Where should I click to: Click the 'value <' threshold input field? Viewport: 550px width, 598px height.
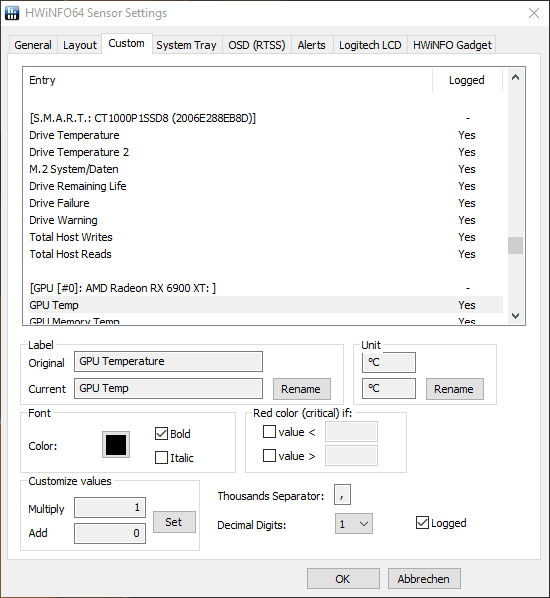351,432
